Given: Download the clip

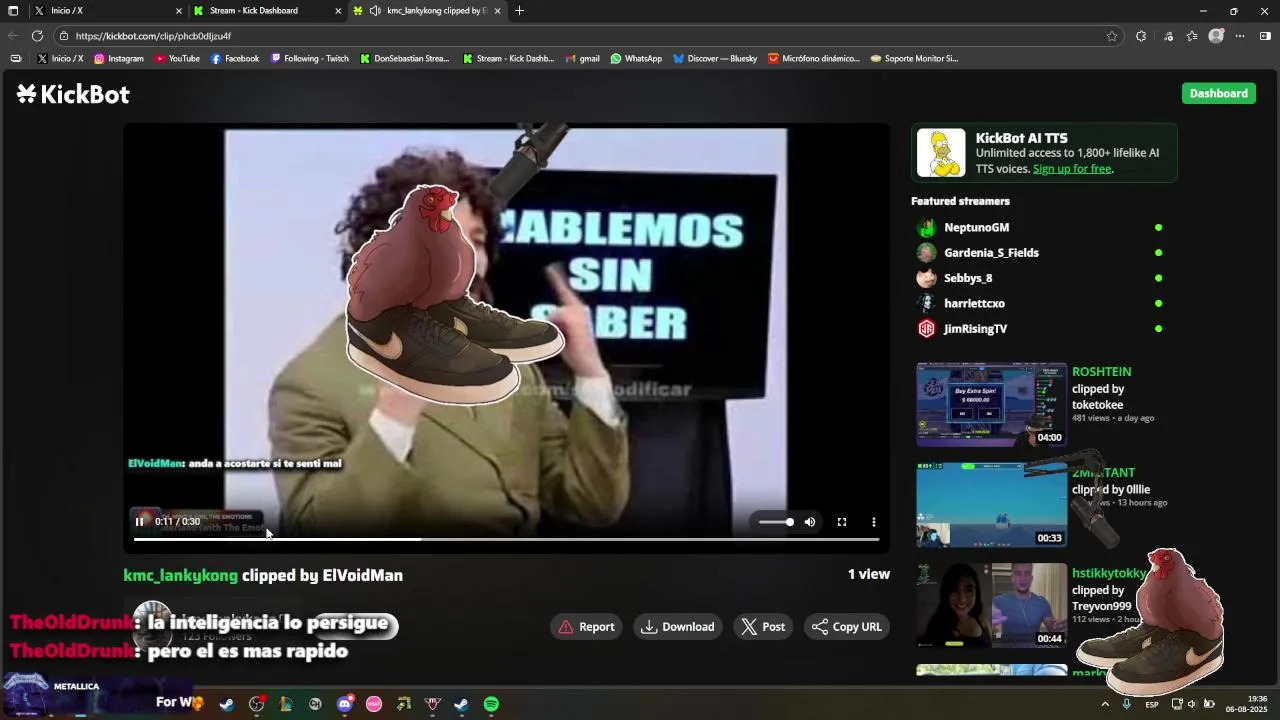Looking at the screenshot, I should pyautogui.click(x=678, y=627).
